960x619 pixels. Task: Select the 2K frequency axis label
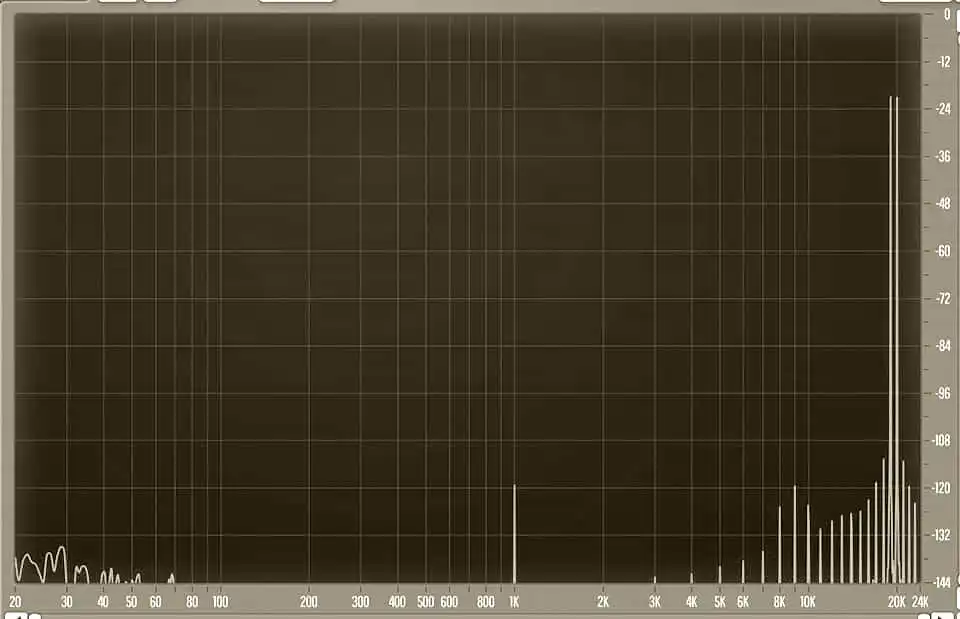point(603,602)
